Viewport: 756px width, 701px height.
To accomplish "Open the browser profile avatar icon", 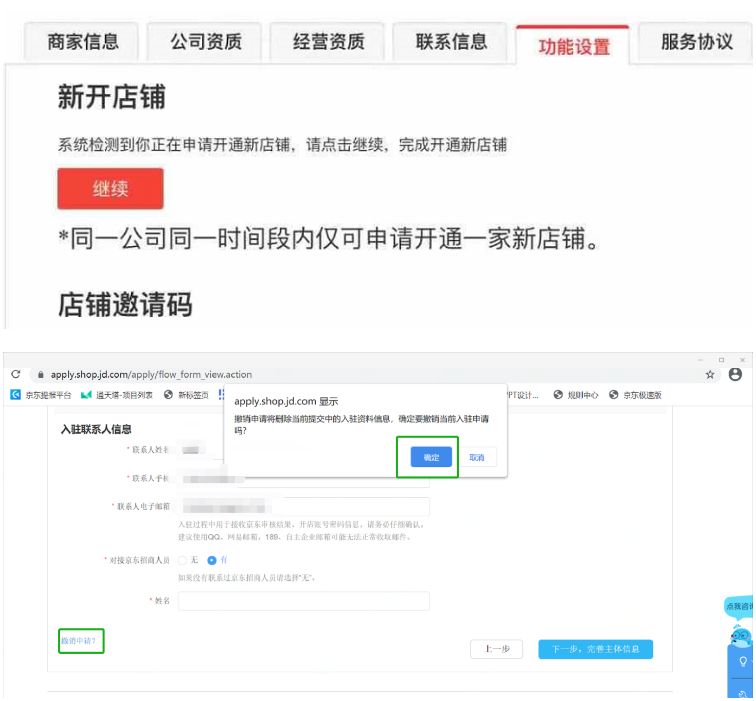I will tap(735, 374).
